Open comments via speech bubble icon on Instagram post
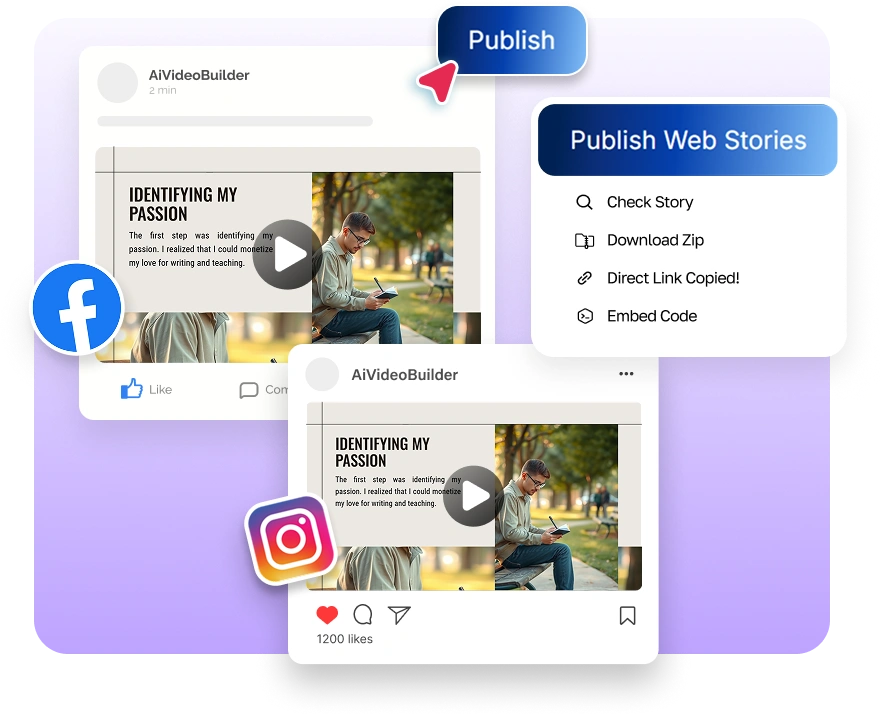This screenshot has height=714, width=880. (x=363, y=615)
